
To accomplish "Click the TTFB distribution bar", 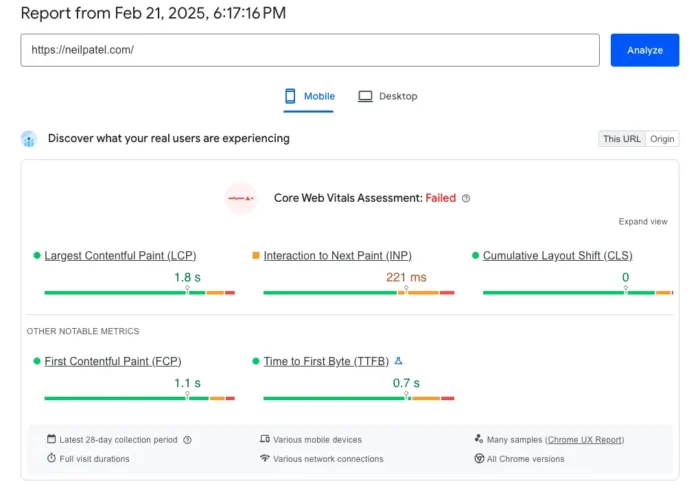I will pyautogui.click(x=359, y=398).
